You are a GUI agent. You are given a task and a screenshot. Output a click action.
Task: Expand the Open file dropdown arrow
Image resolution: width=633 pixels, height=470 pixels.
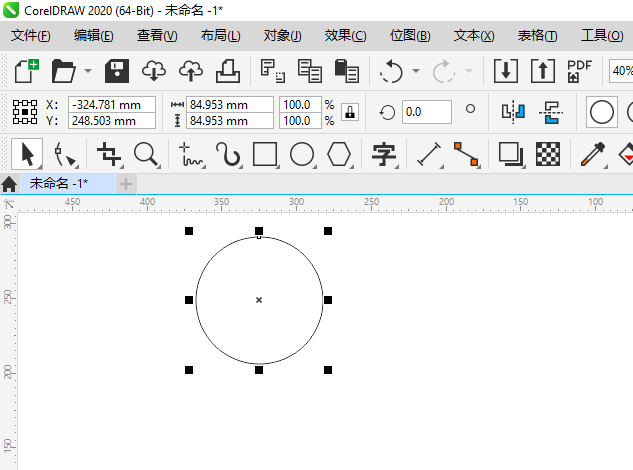coord(88,71)
